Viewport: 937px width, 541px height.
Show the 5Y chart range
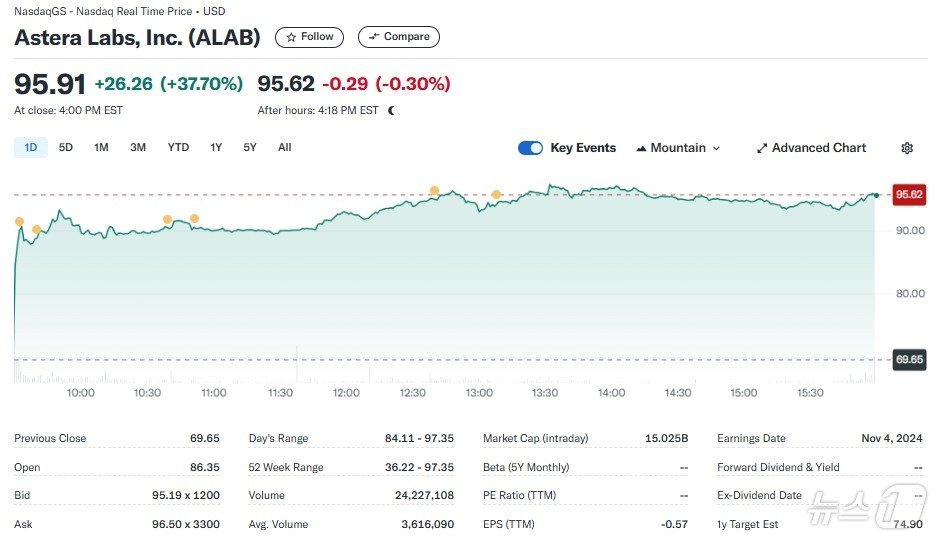250,148
